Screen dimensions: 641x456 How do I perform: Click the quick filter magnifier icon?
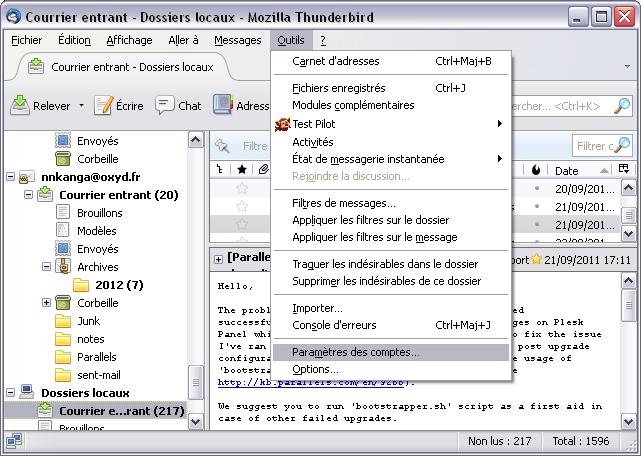pos(622,145)
